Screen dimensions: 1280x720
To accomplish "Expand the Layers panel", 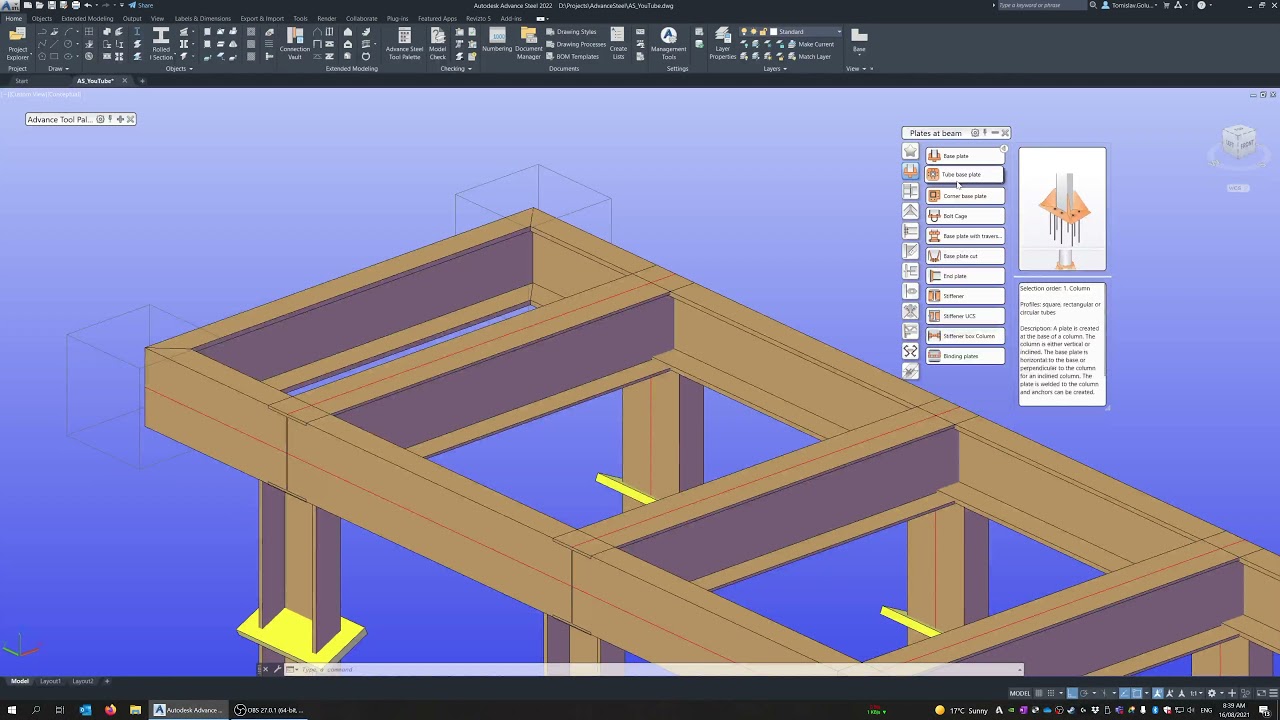I will click(x=775, y=69).
